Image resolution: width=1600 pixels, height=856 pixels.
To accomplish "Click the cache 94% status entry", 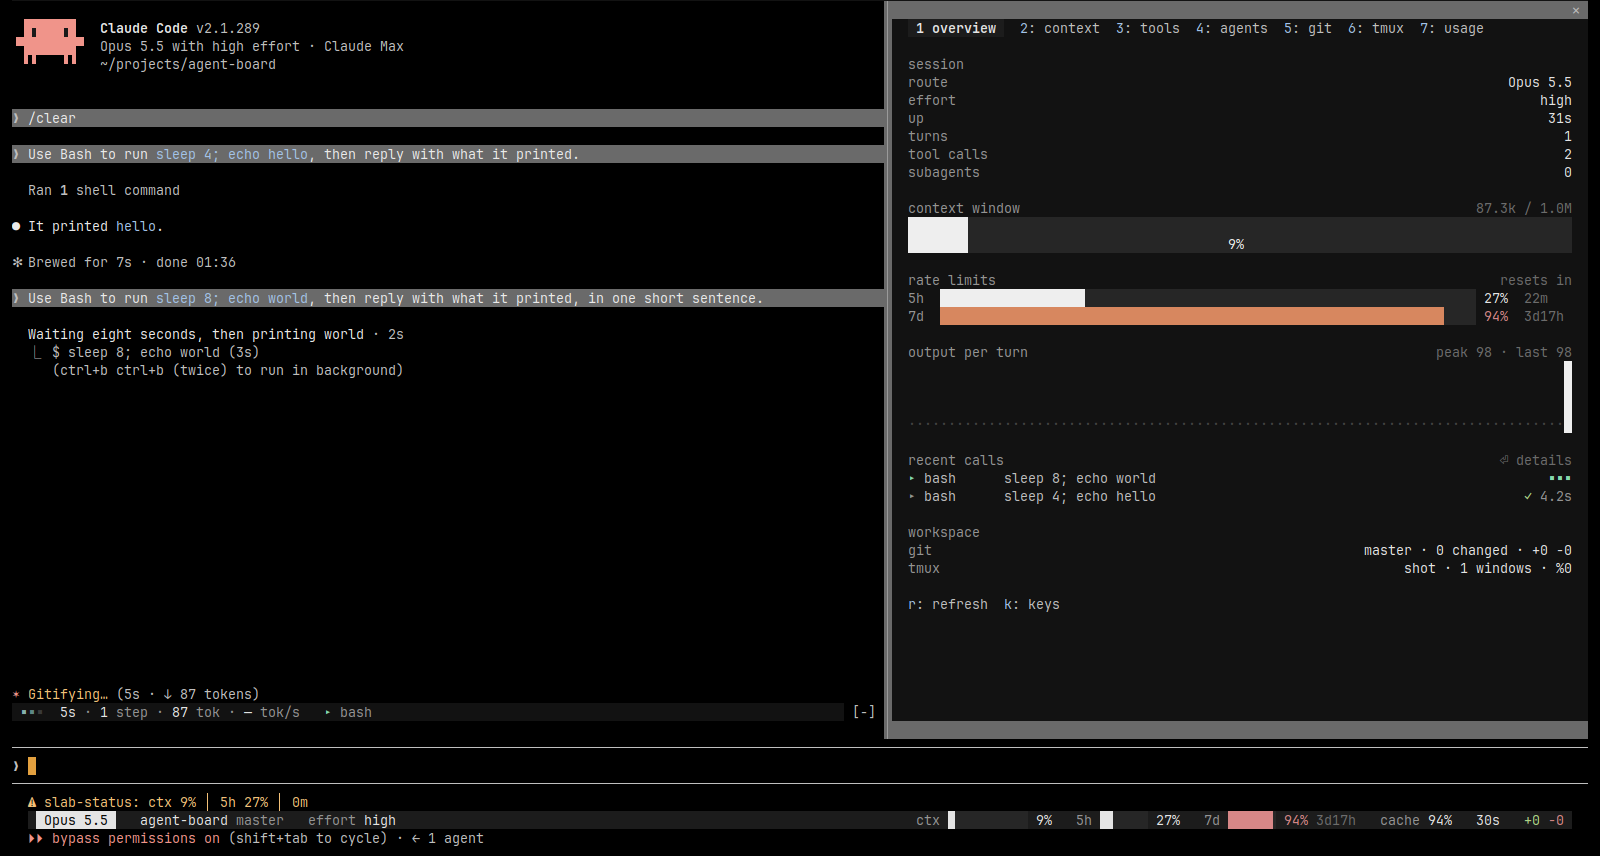I will coord(1416,820).
